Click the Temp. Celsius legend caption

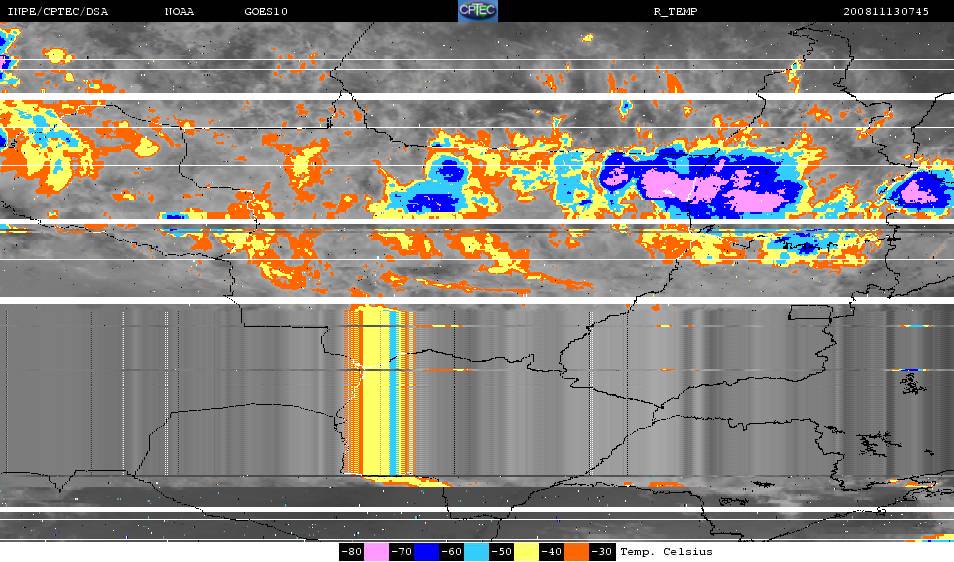666,552
